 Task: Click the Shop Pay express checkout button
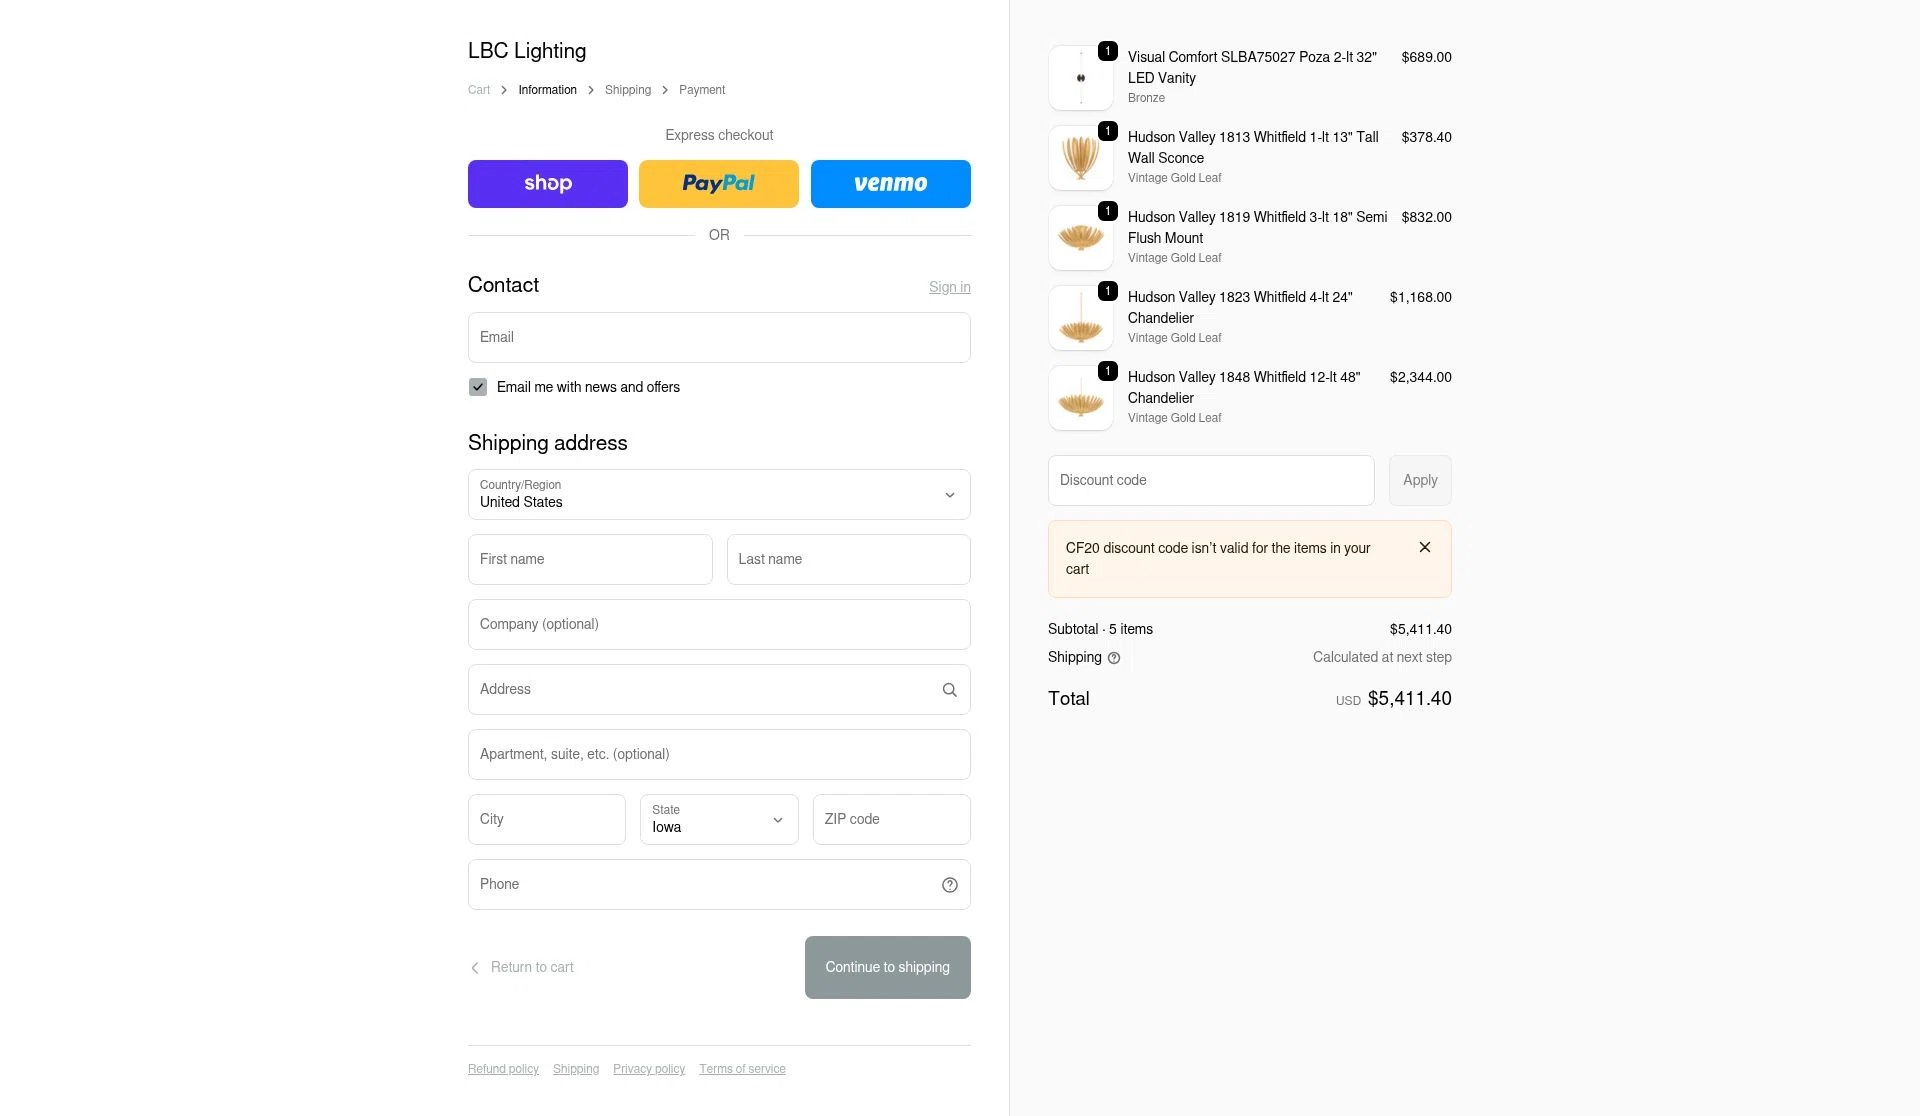point(547,184)
